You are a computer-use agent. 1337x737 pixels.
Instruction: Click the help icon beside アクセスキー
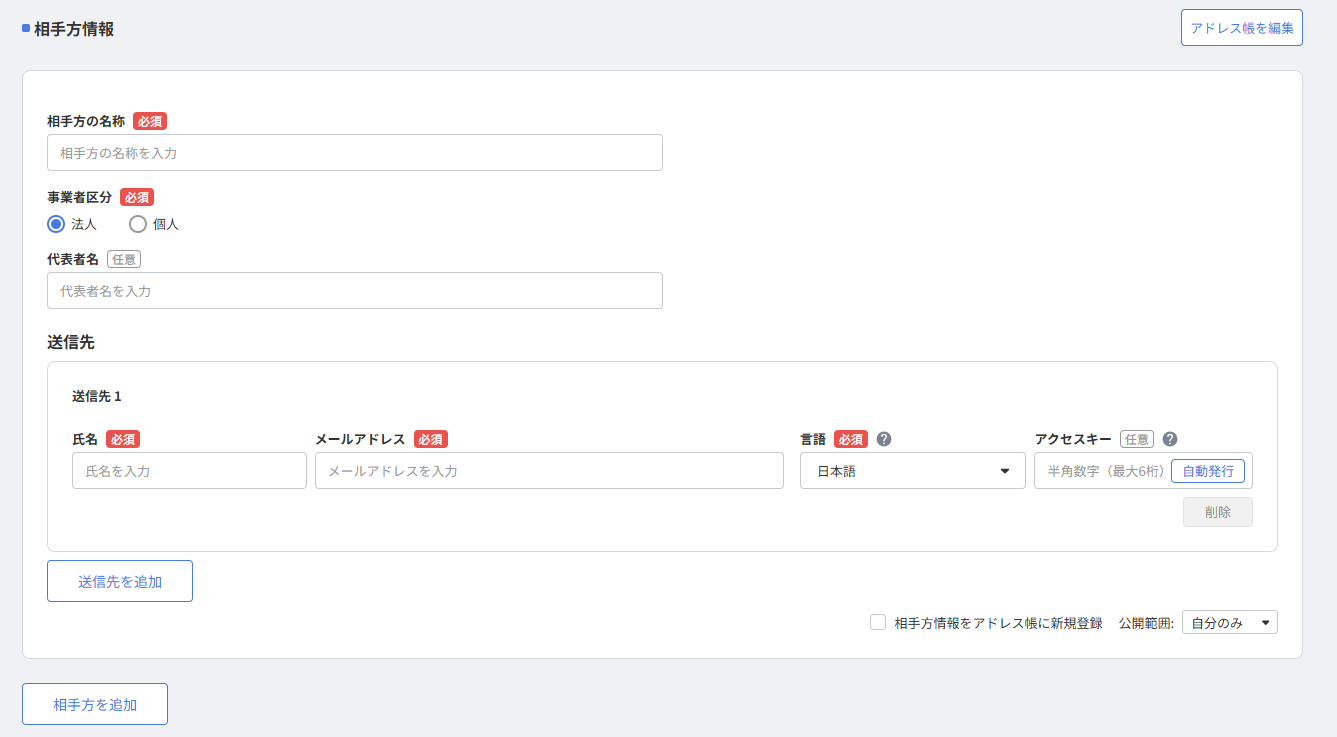[x=1170, y=439]
